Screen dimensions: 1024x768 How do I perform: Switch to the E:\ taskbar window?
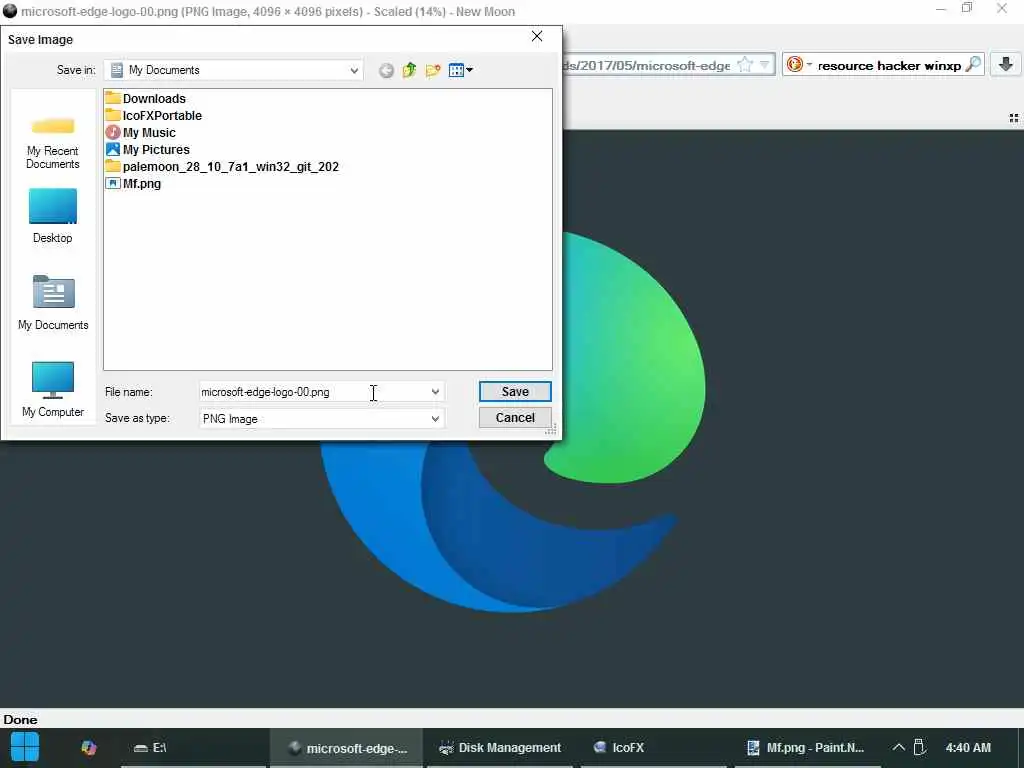coord(193,748)
